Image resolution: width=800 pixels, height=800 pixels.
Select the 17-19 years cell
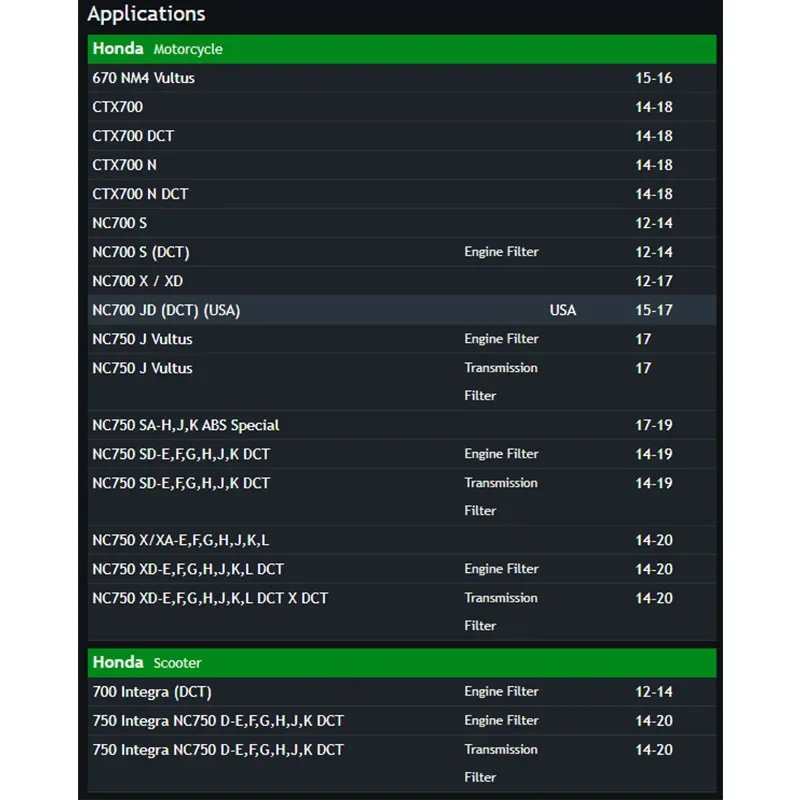point(654,426)
